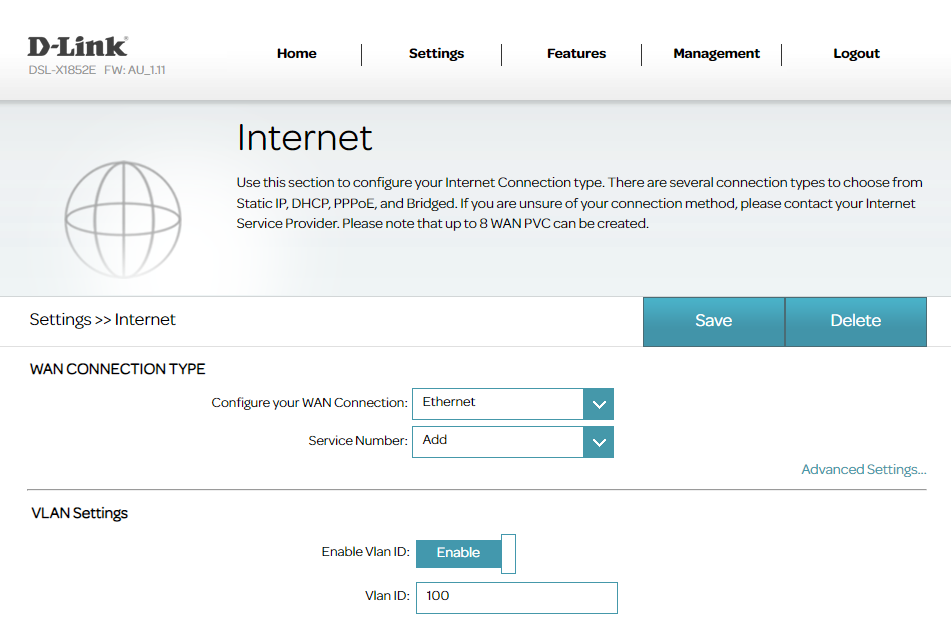Log out via the Logout menu item
The height and width of the screenshot is (625, 951).
(856, 53)
